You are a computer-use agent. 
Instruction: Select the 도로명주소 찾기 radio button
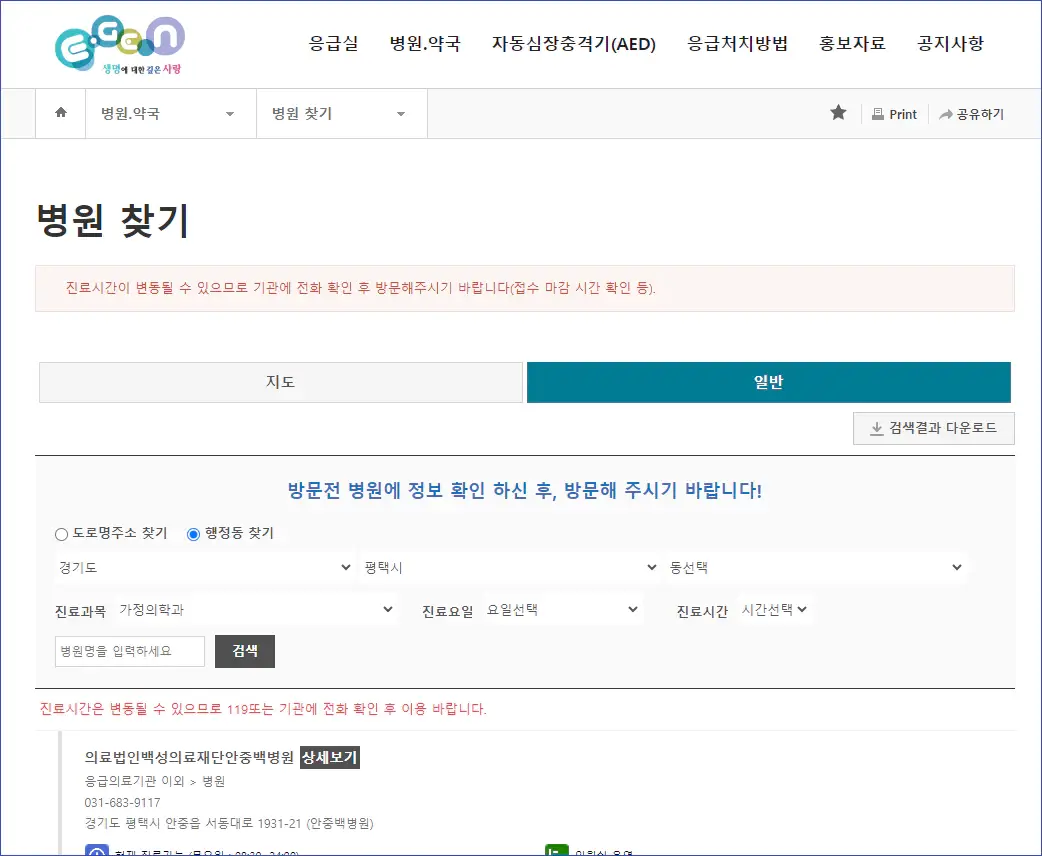(x=61, y=534)
